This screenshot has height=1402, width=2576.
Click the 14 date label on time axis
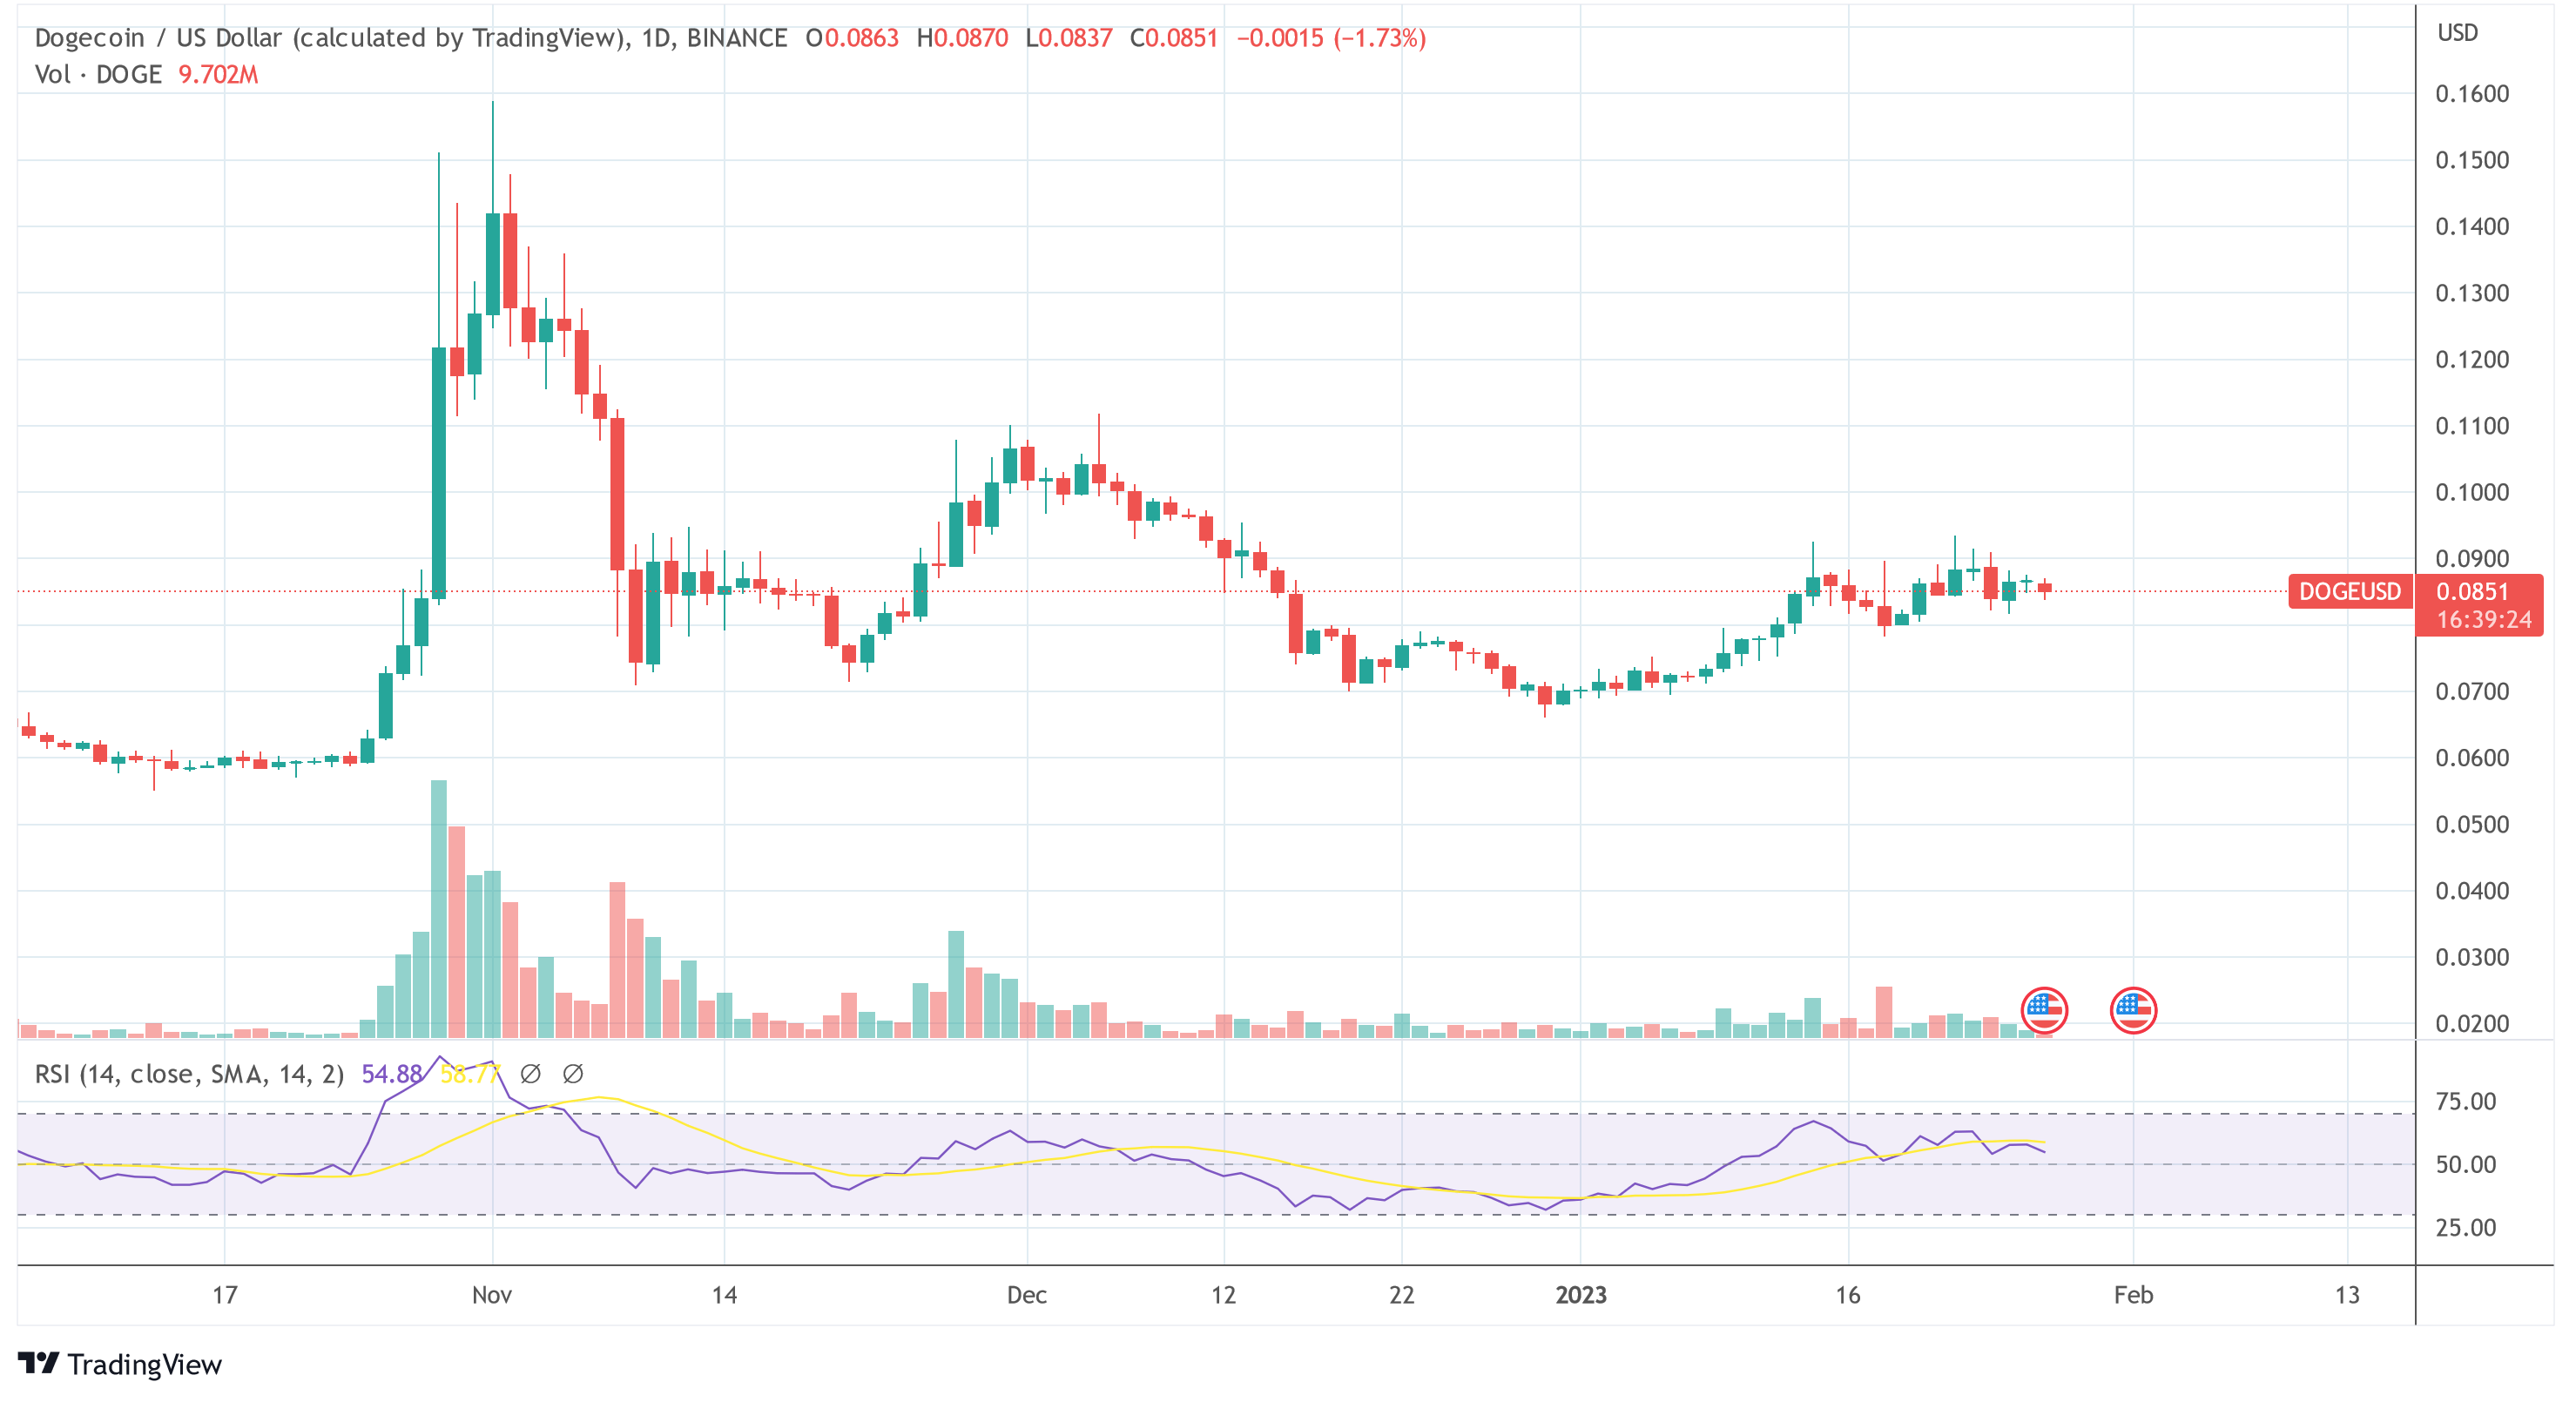point(724,1296)
